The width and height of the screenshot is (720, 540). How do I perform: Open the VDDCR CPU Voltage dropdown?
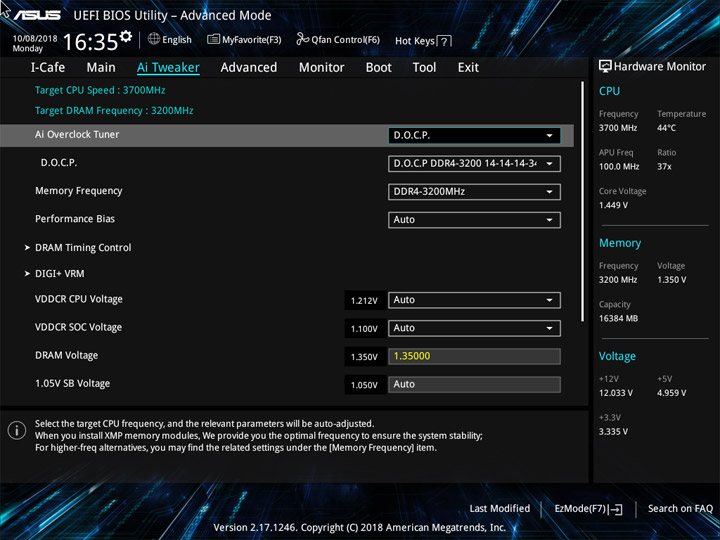[x=474, y=300]
